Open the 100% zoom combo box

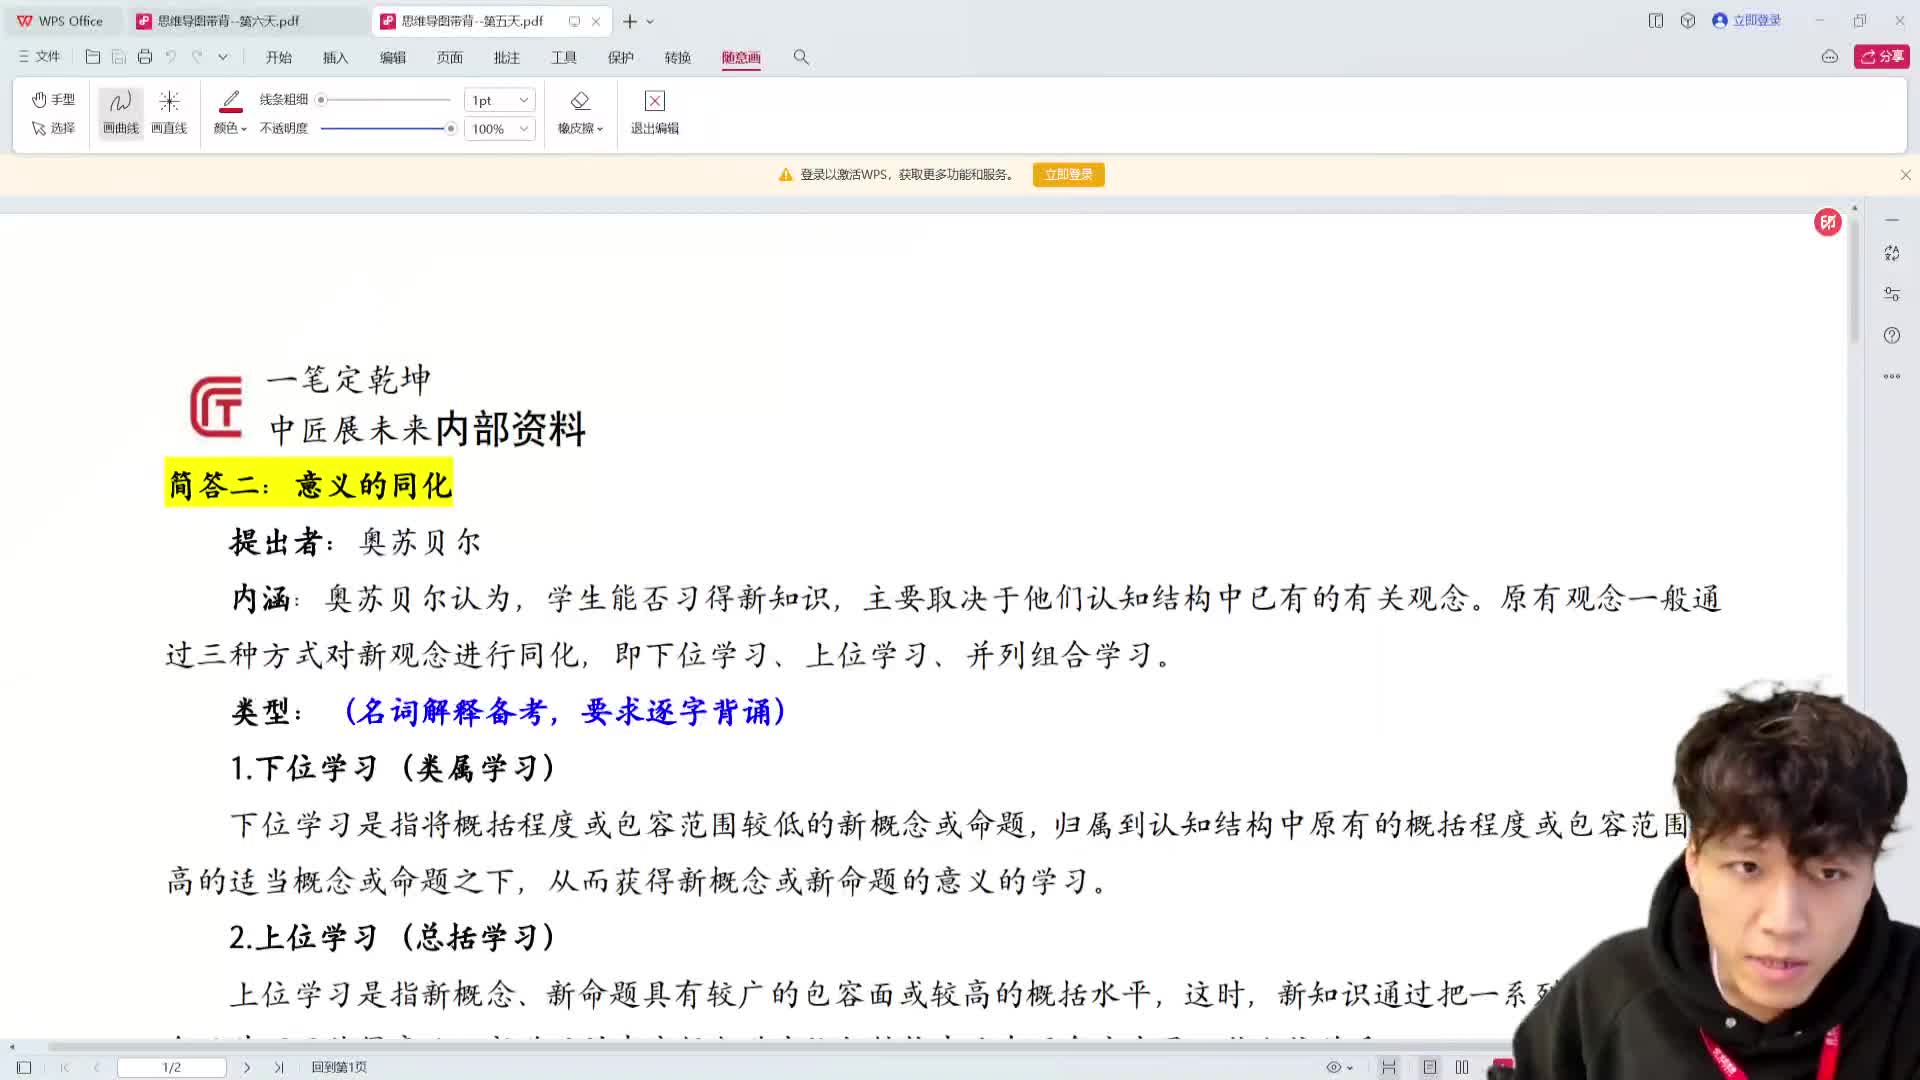point(498,128)
